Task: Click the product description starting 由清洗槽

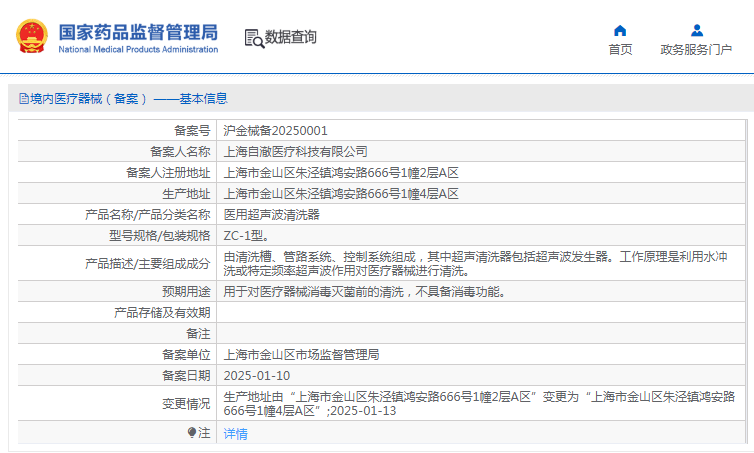Action: point(476,264)
